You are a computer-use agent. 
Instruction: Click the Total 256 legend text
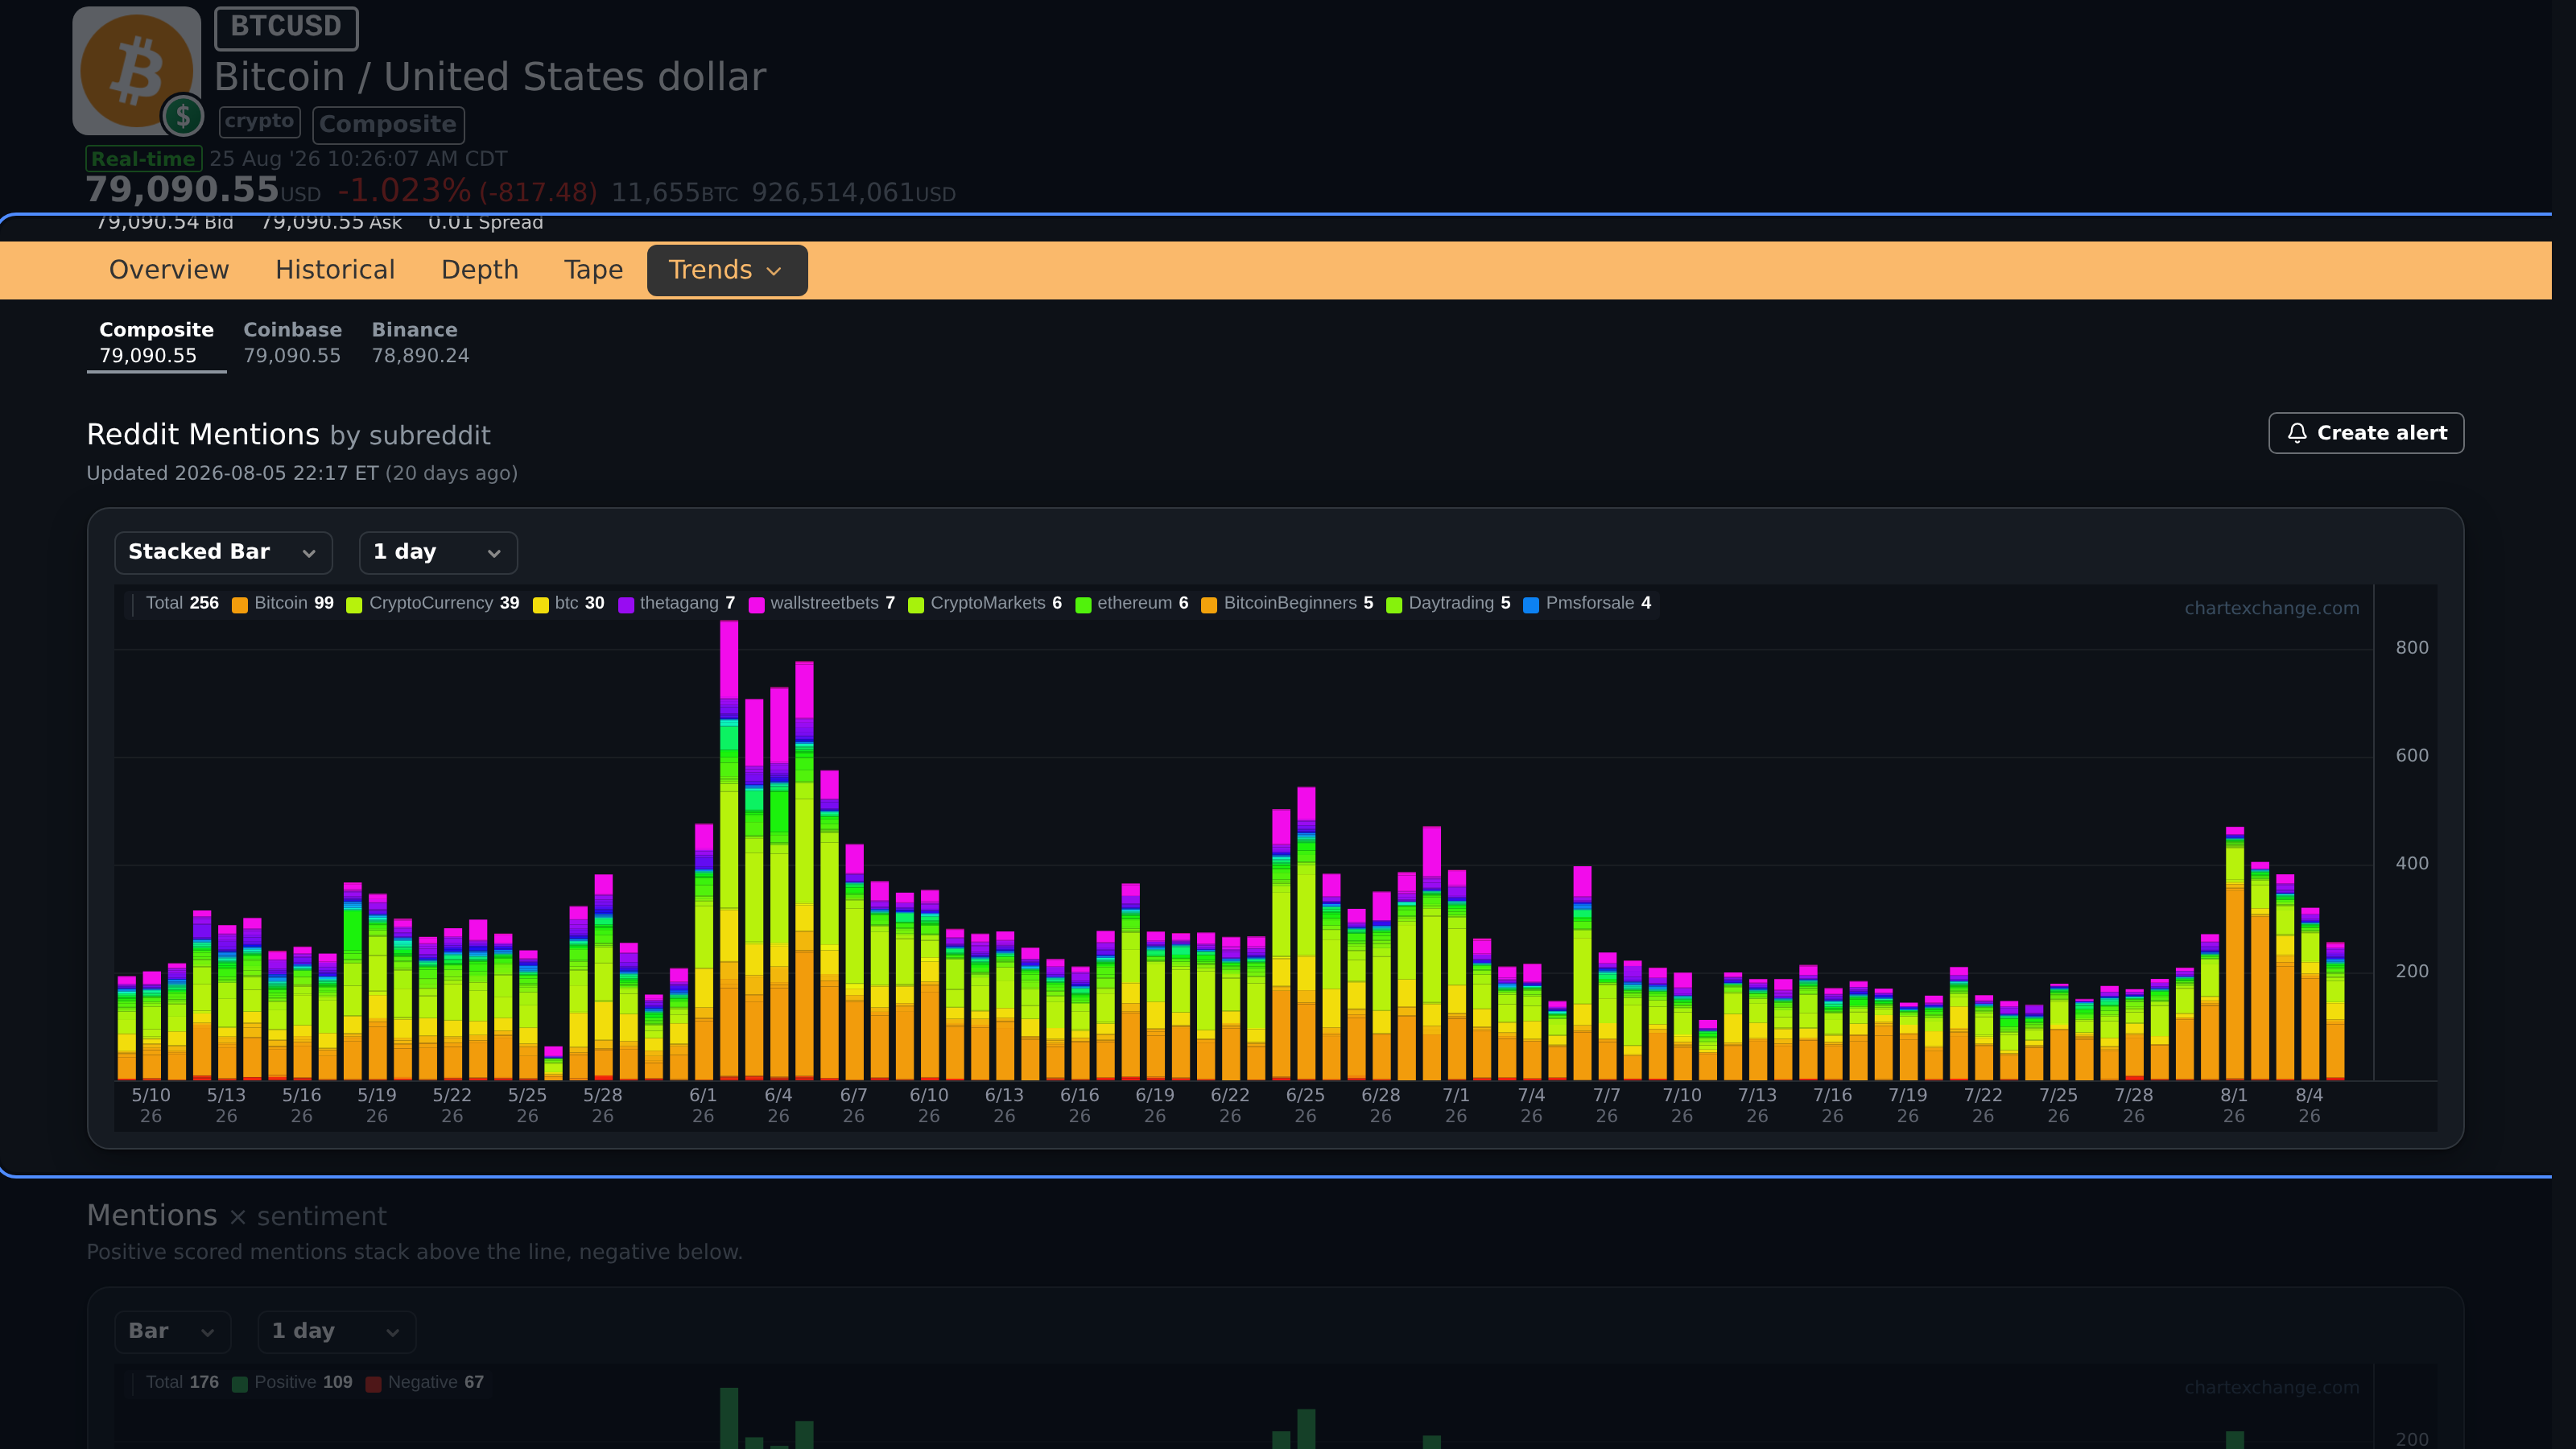[x=182, y=603]
